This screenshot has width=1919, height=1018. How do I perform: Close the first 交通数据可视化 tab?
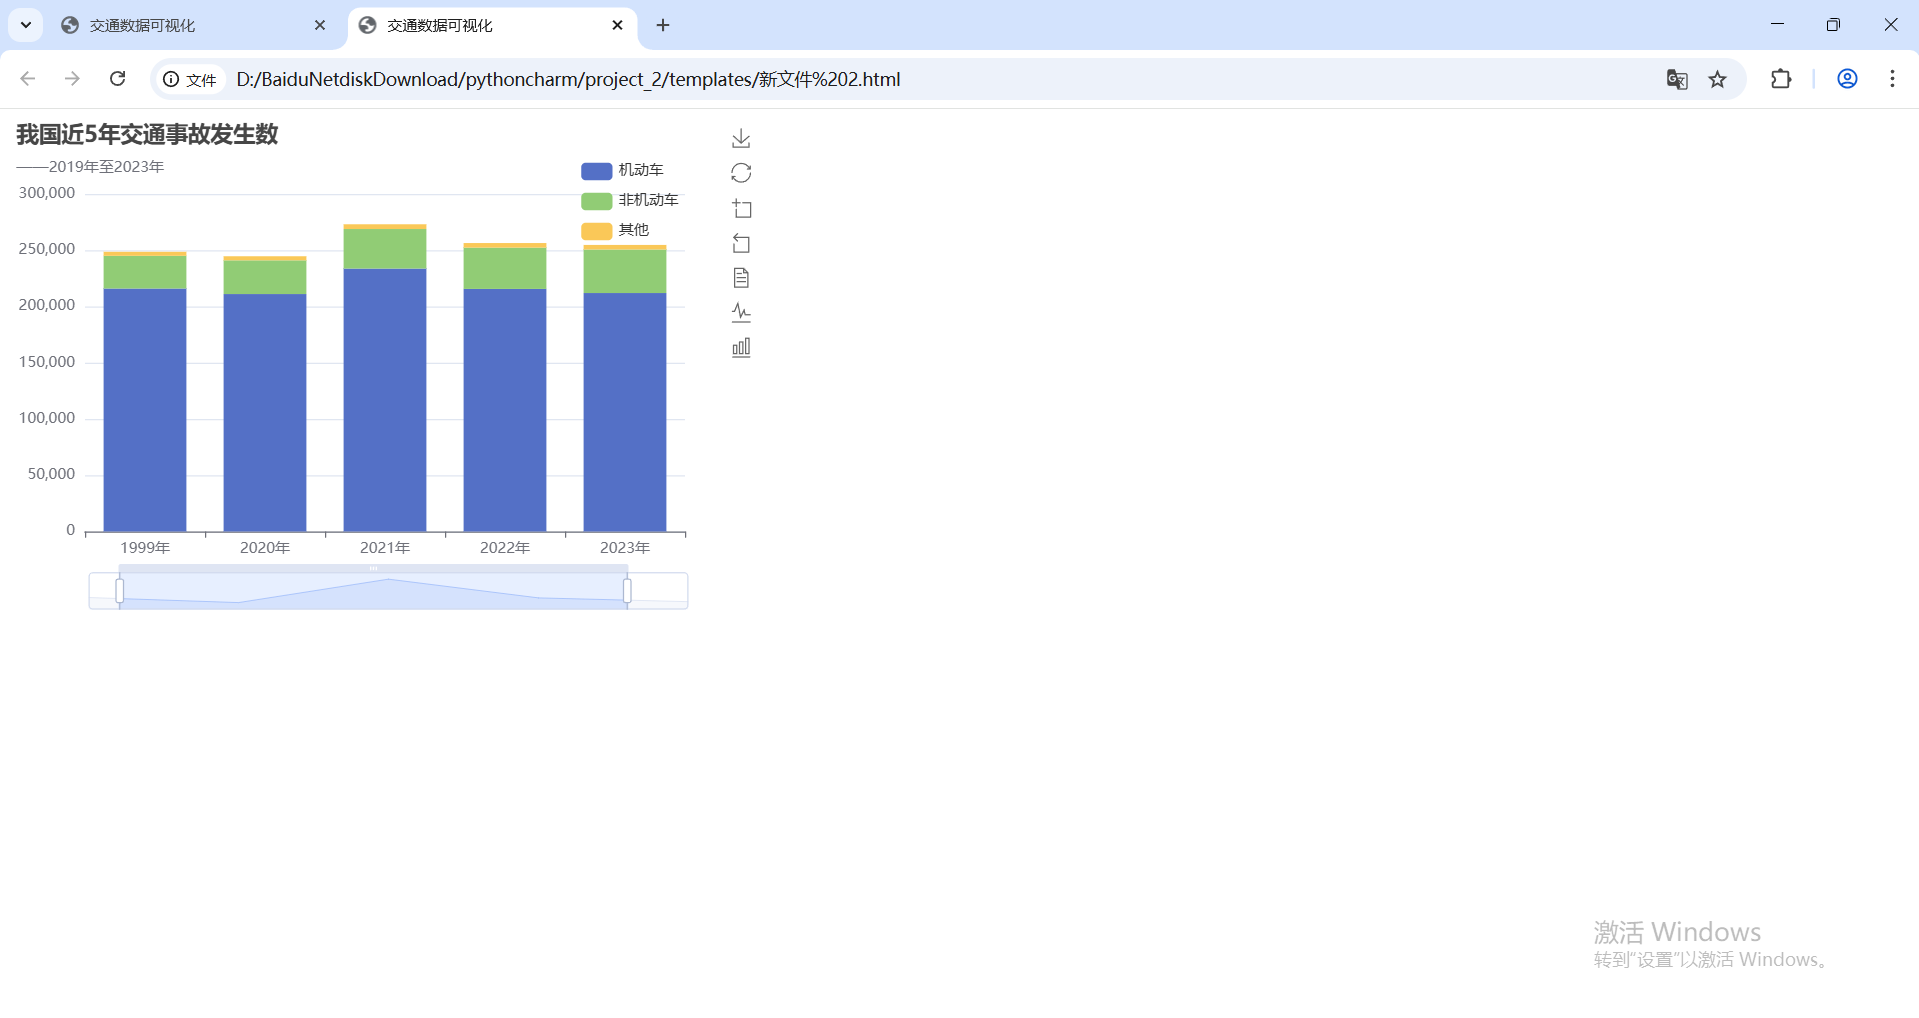[x=320, y=25]
